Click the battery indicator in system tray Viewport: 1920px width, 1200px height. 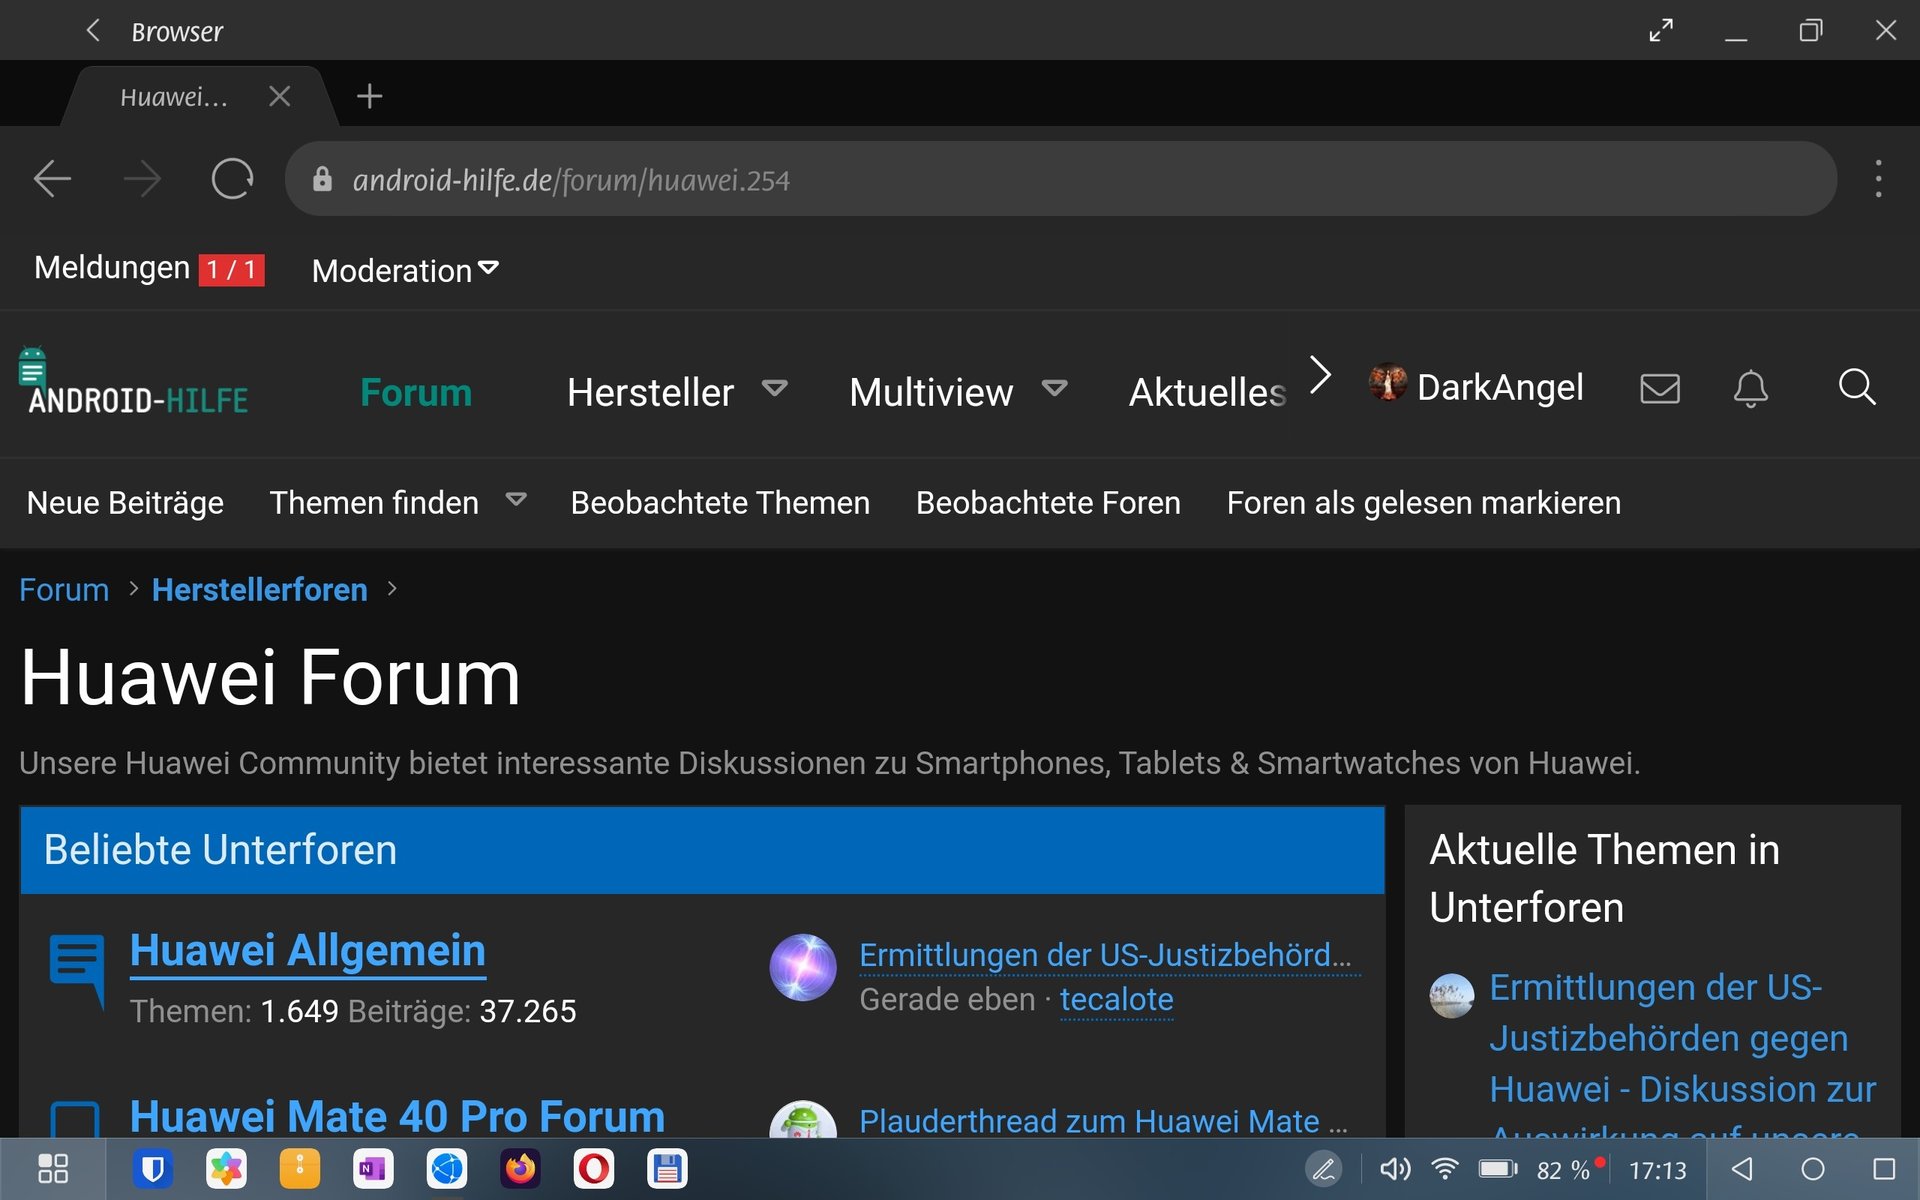pyautogui.click(x=1497, y=1169)
